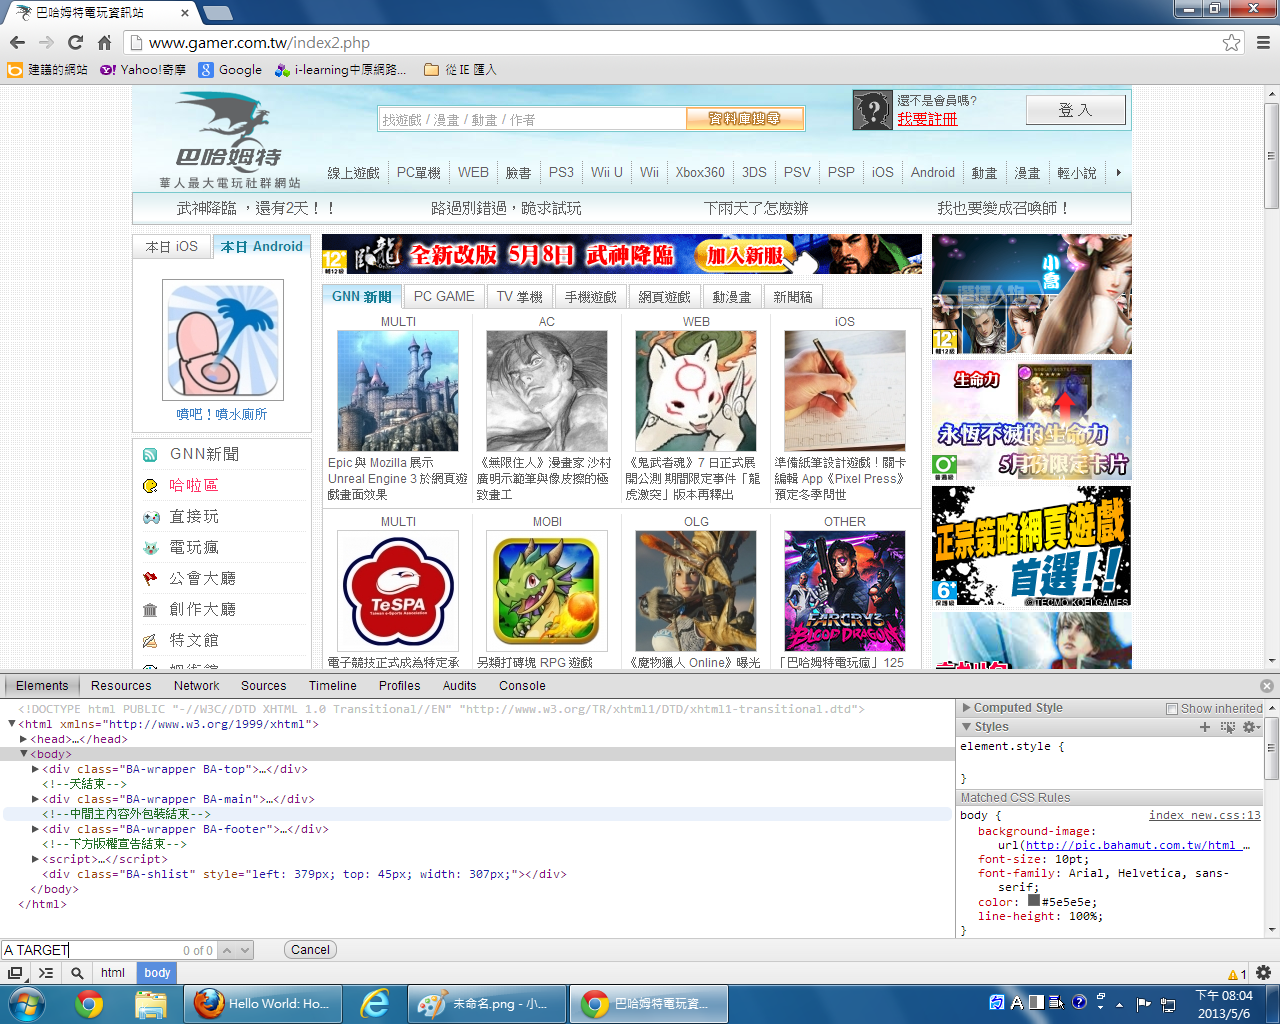
Task: Toggle element state icon in Styles header
Action: point(1228,727)
